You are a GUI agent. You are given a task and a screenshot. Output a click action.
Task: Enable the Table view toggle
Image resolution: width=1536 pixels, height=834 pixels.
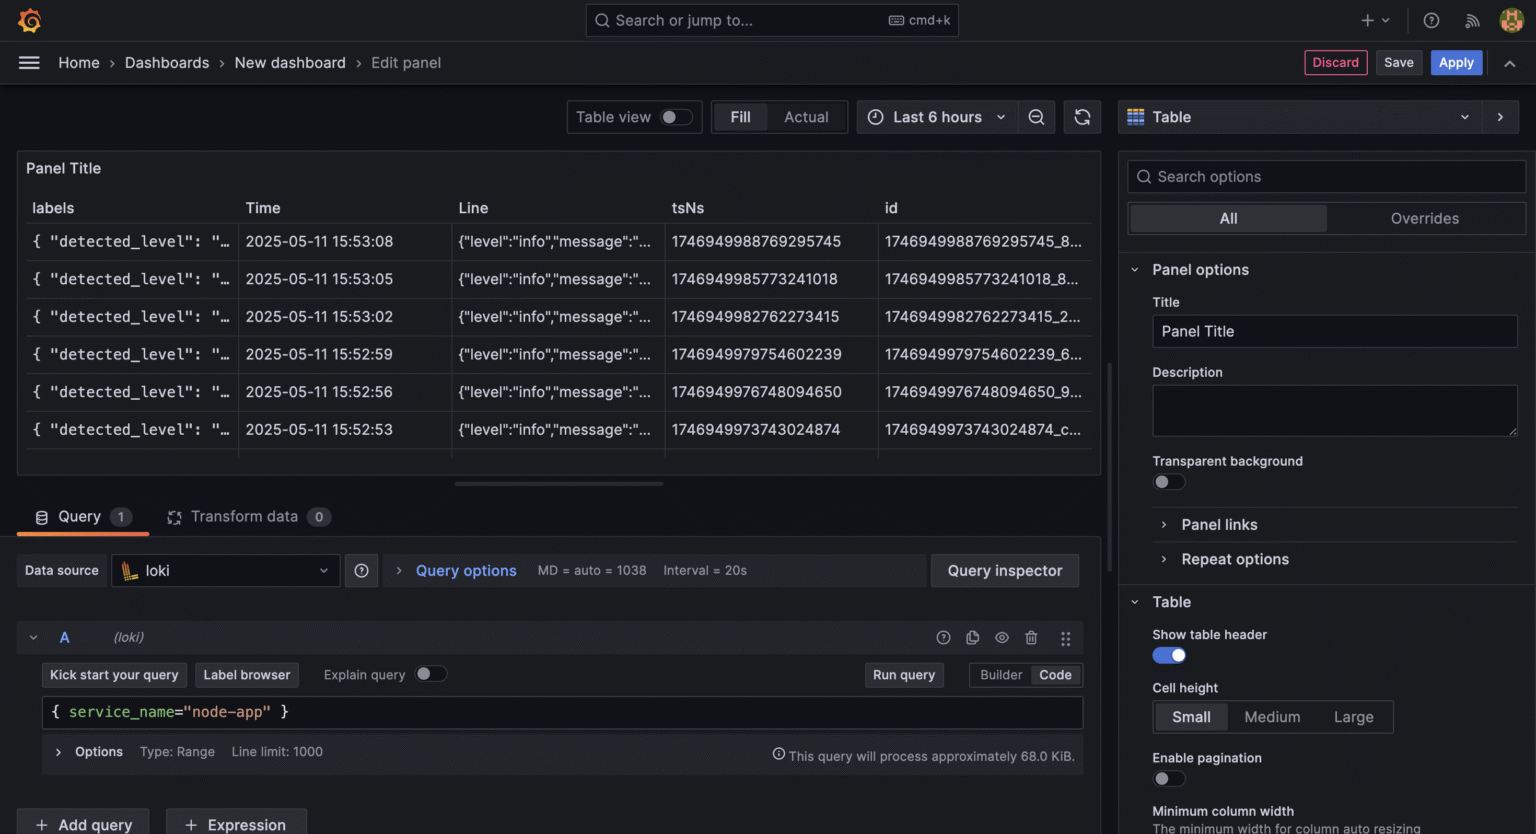pos(676,117)
